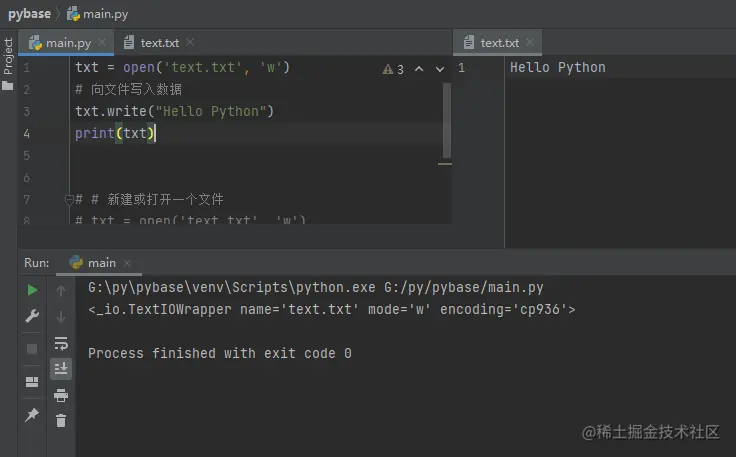Click the Stop process square icon

32,349
